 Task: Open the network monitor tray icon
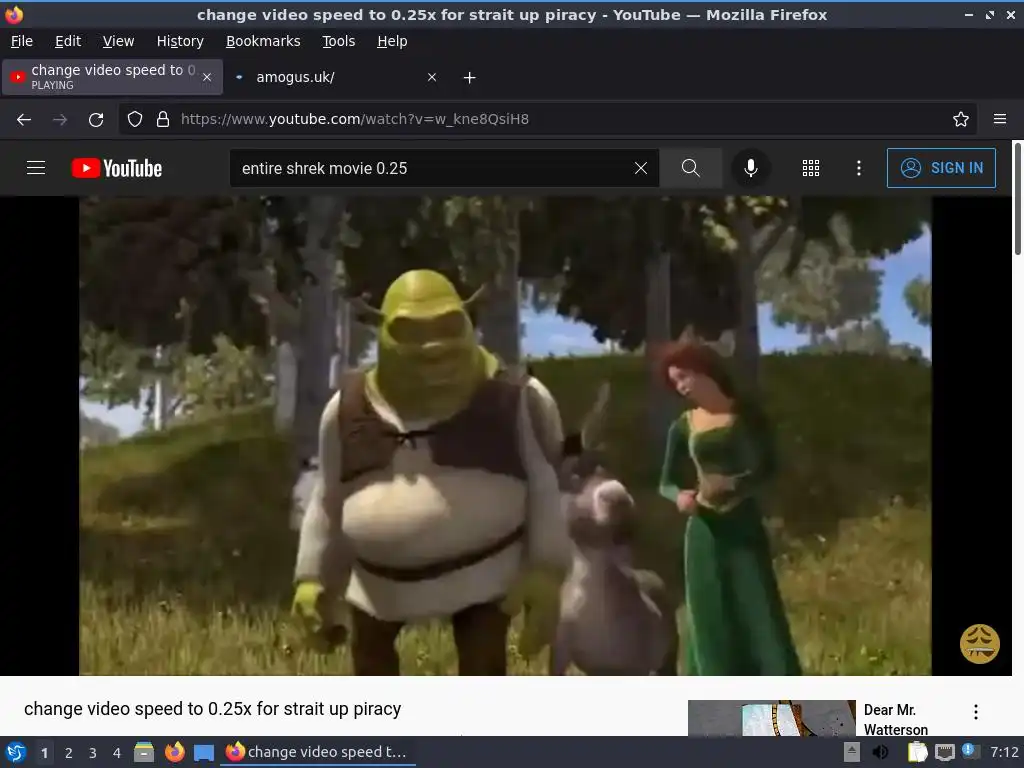944,752
